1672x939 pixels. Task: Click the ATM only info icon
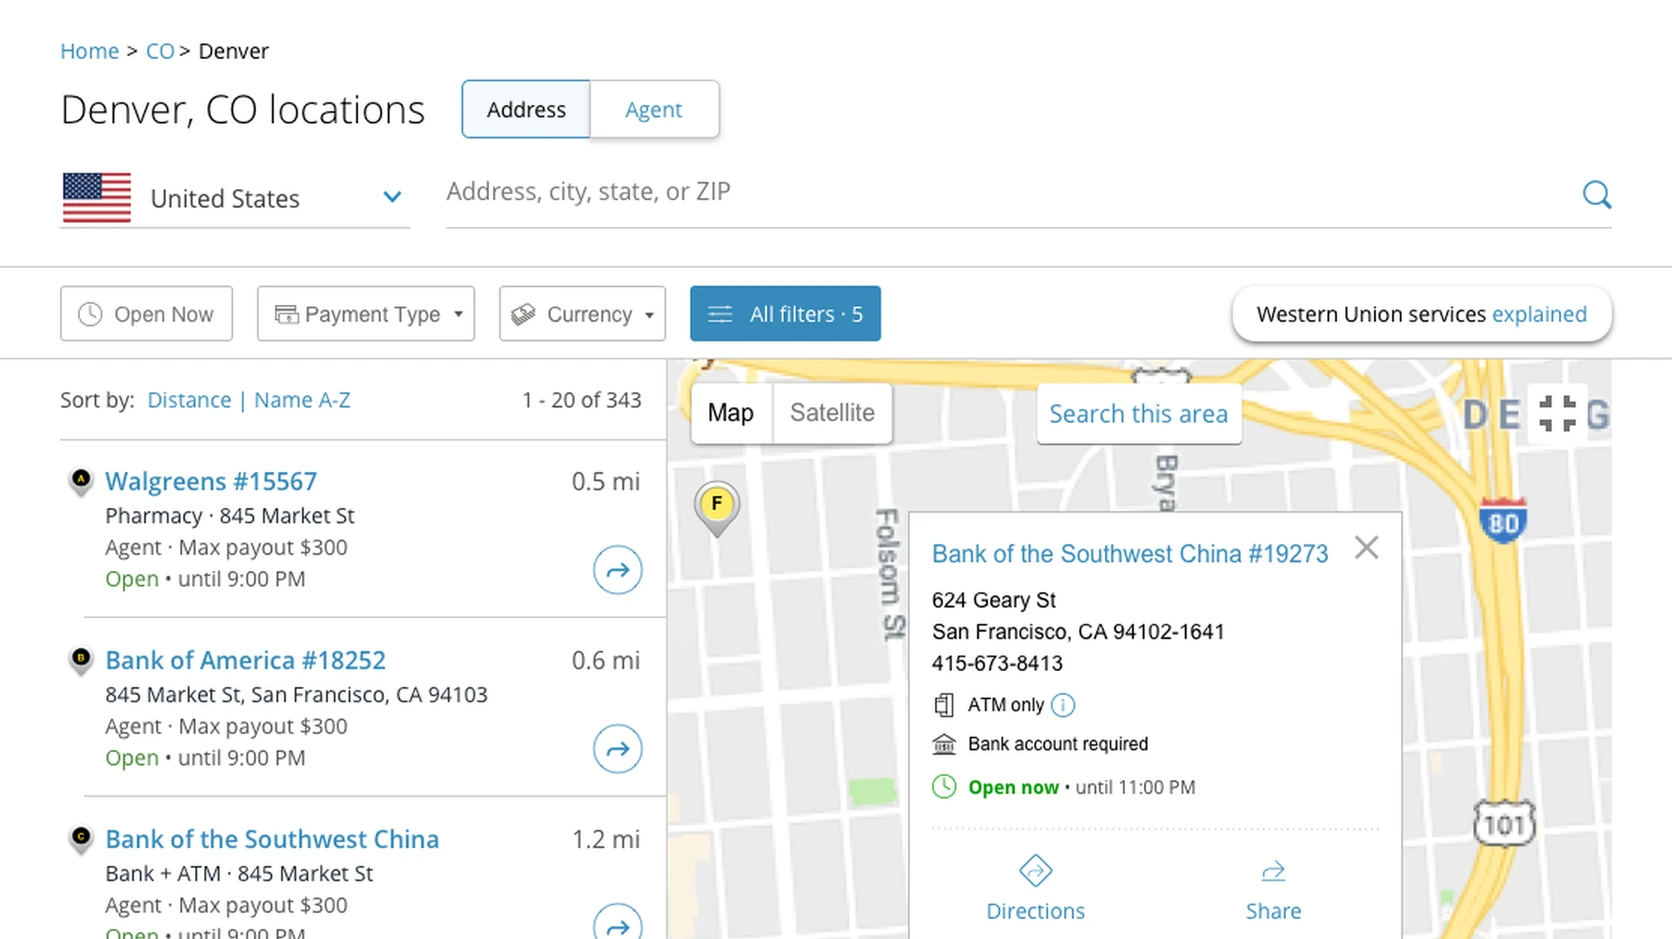(1063, 705)
